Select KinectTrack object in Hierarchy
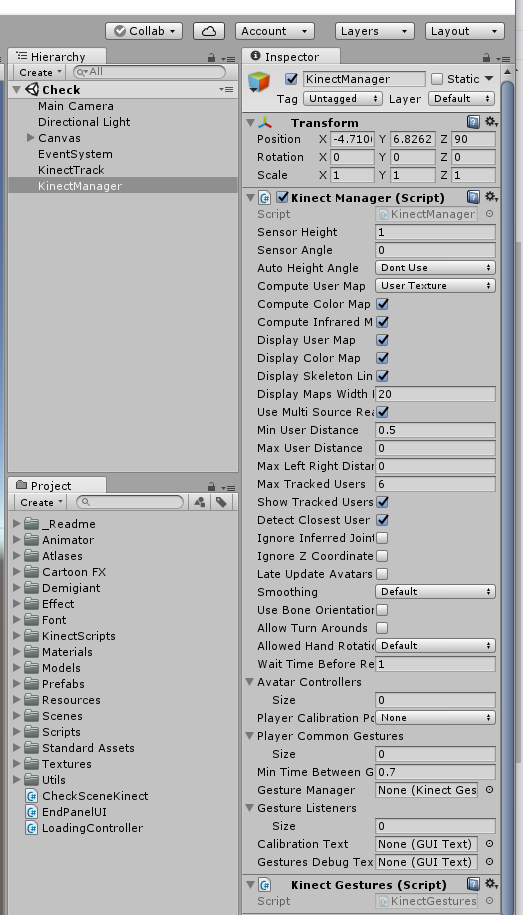Screen dimensions: 523x915 coord(71,170)
